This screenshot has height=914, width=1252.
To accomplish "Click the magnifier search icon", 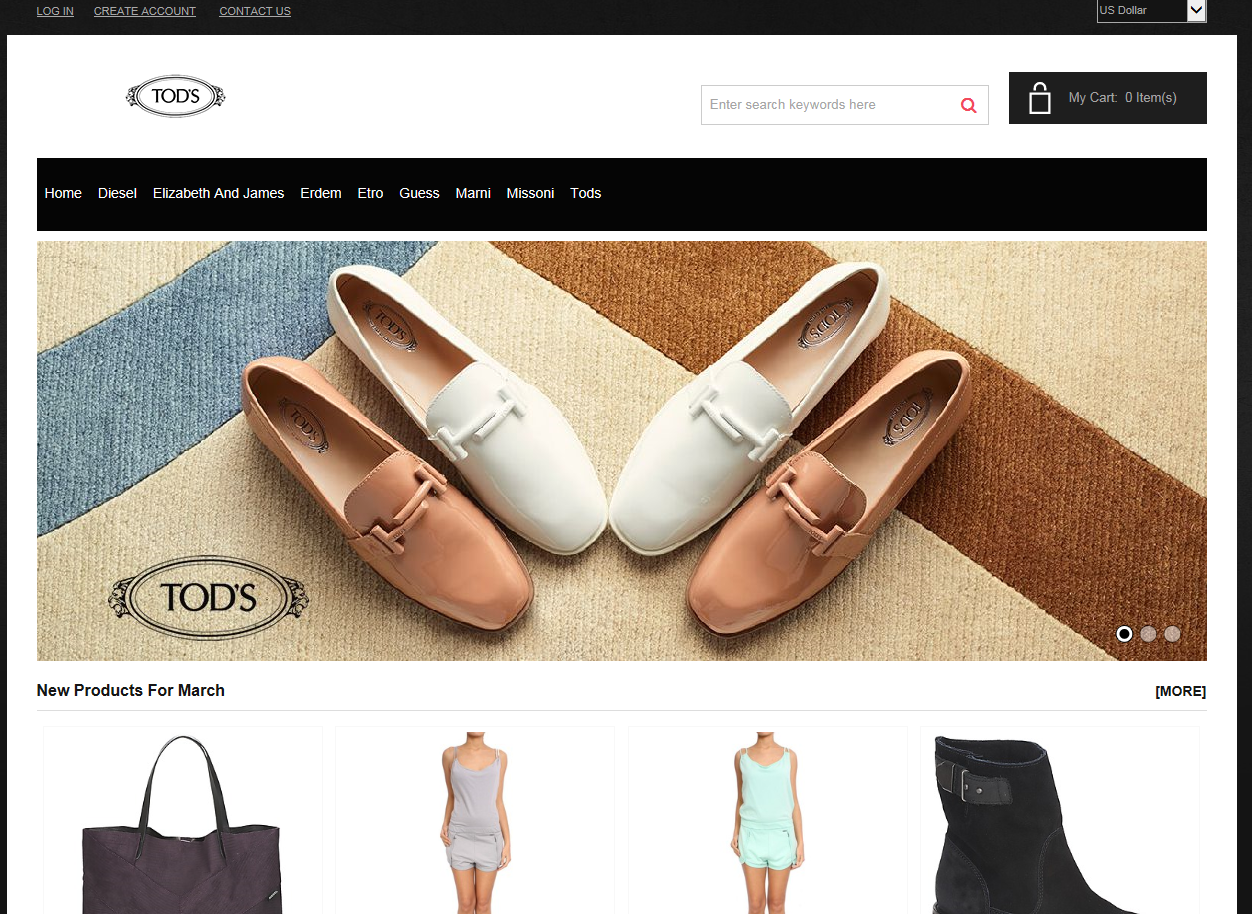I will pyautogui.click(x=968, y=105).
